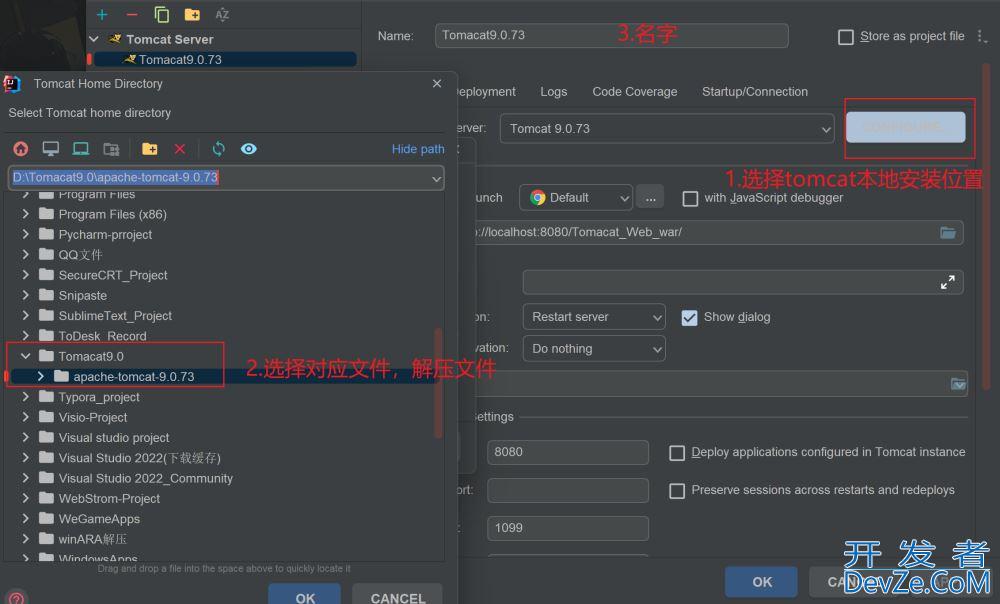The height and width of the screenshot is (604, 1000).
Task: Click the more options icon beside Store as project file
Action: click(x=981, y=36)
